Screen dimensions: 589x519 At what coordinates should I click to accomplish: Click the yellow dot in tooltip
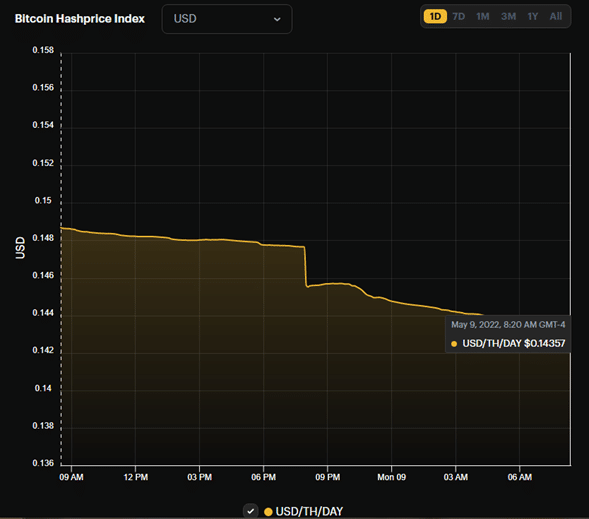click(454, 344)
